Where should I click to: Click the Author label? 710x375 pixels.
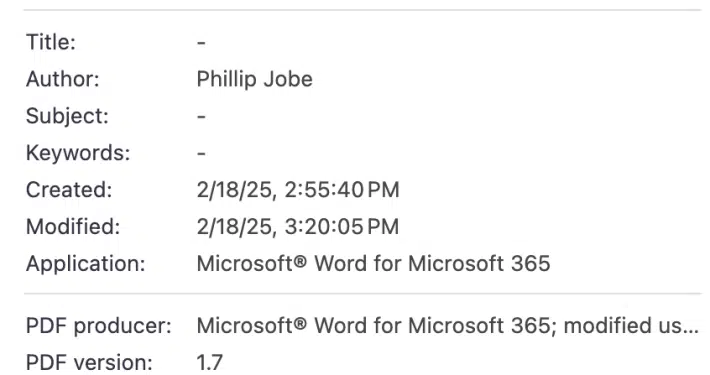click(62, 79)
